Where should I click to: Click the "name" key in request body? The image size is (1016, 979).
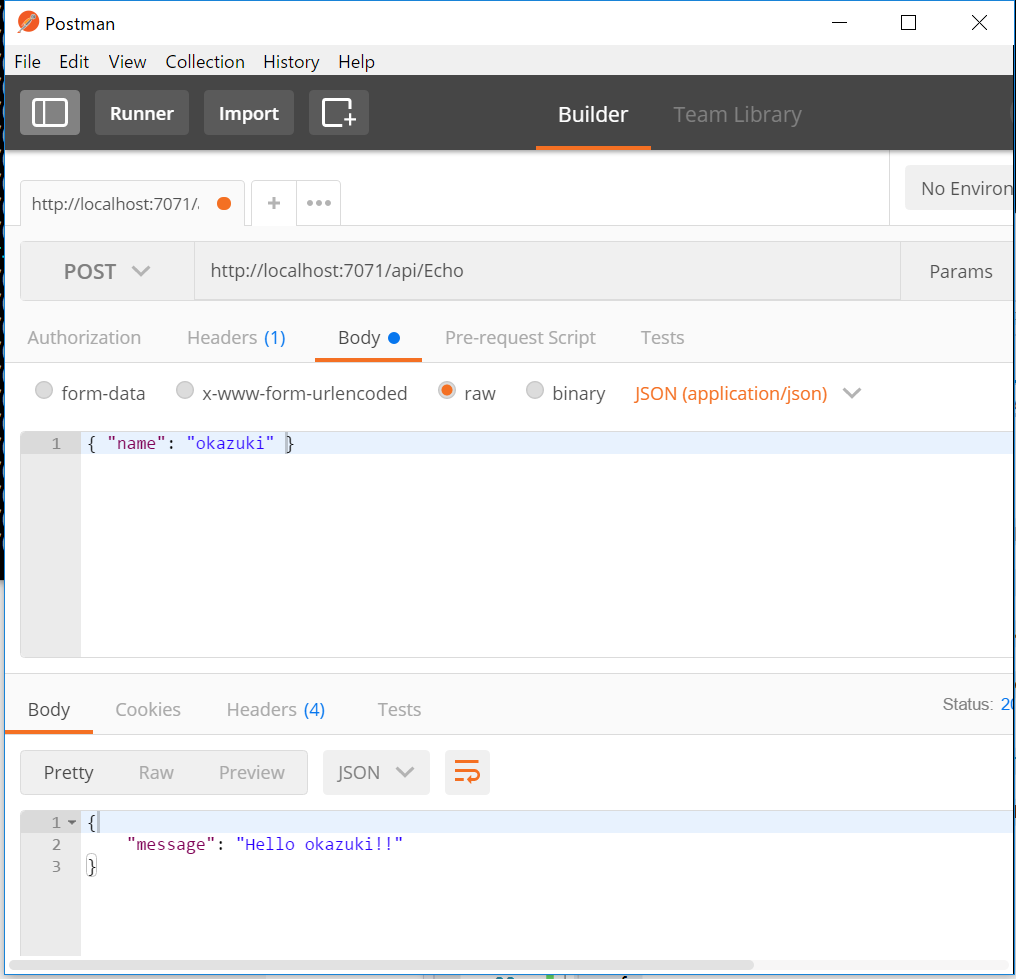click(136, 443)
